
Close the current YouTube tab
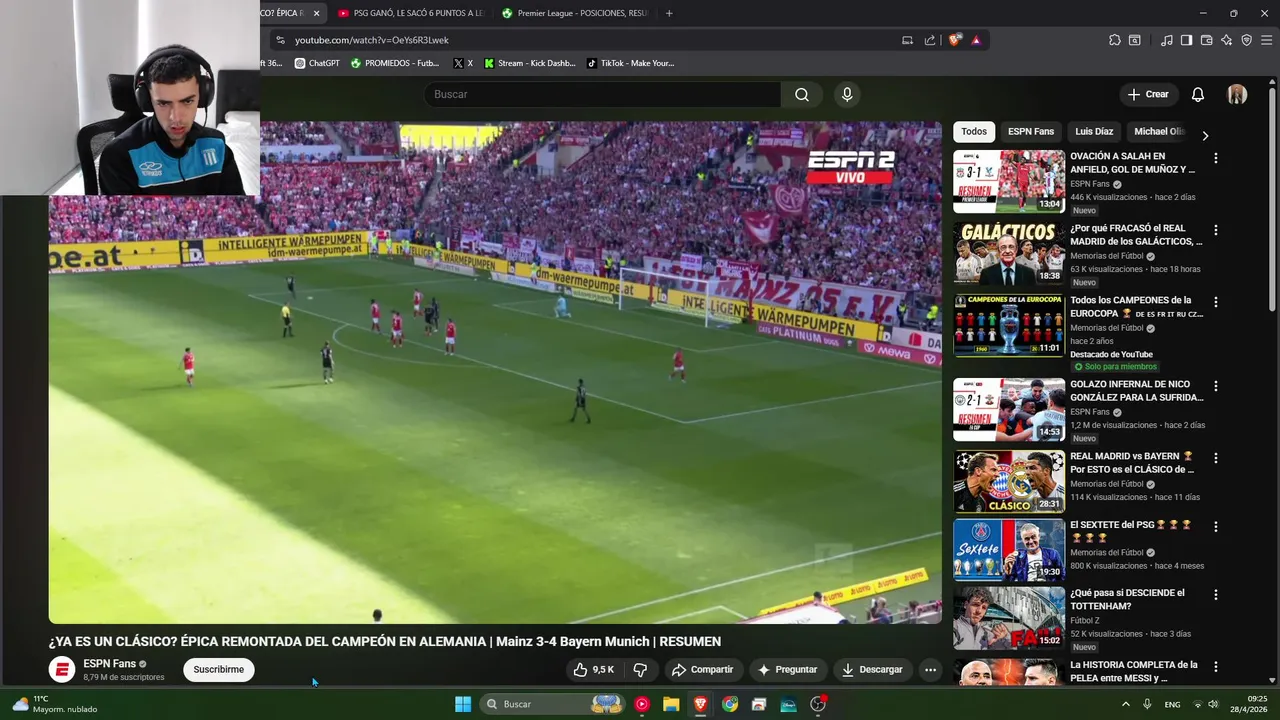[316, 13]
